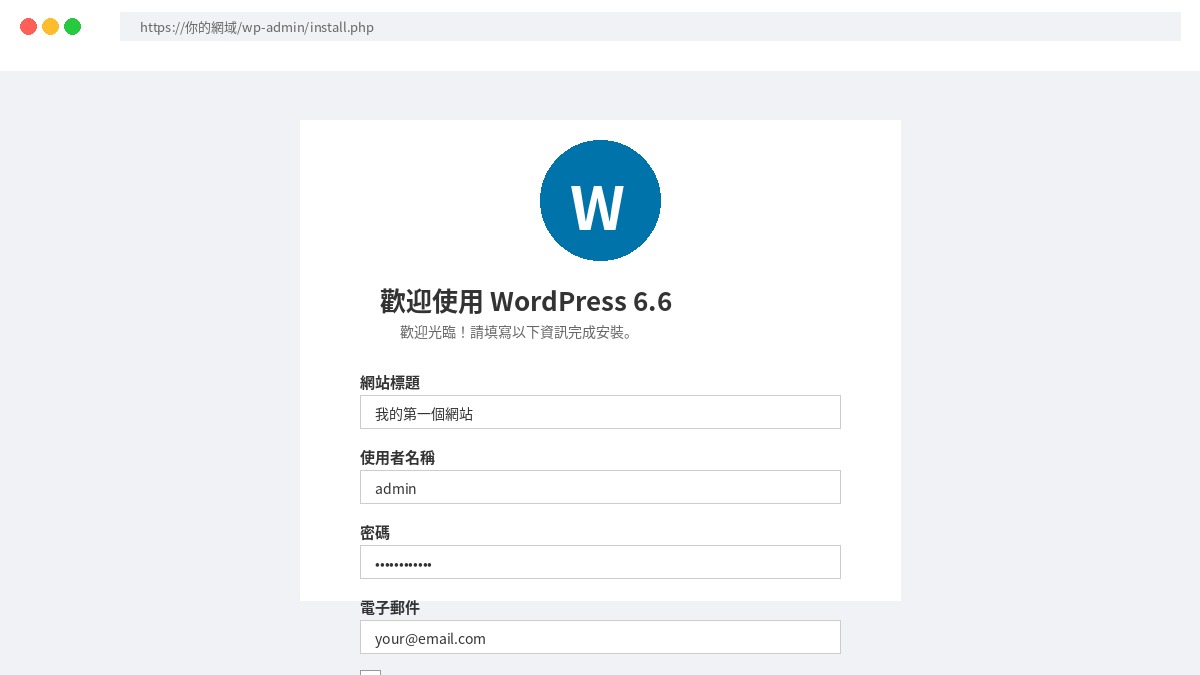Image resolution: width=1200 pixels, height=675 pixels.
Task: Click the 電子郵件 label
Action: point(390,607)
